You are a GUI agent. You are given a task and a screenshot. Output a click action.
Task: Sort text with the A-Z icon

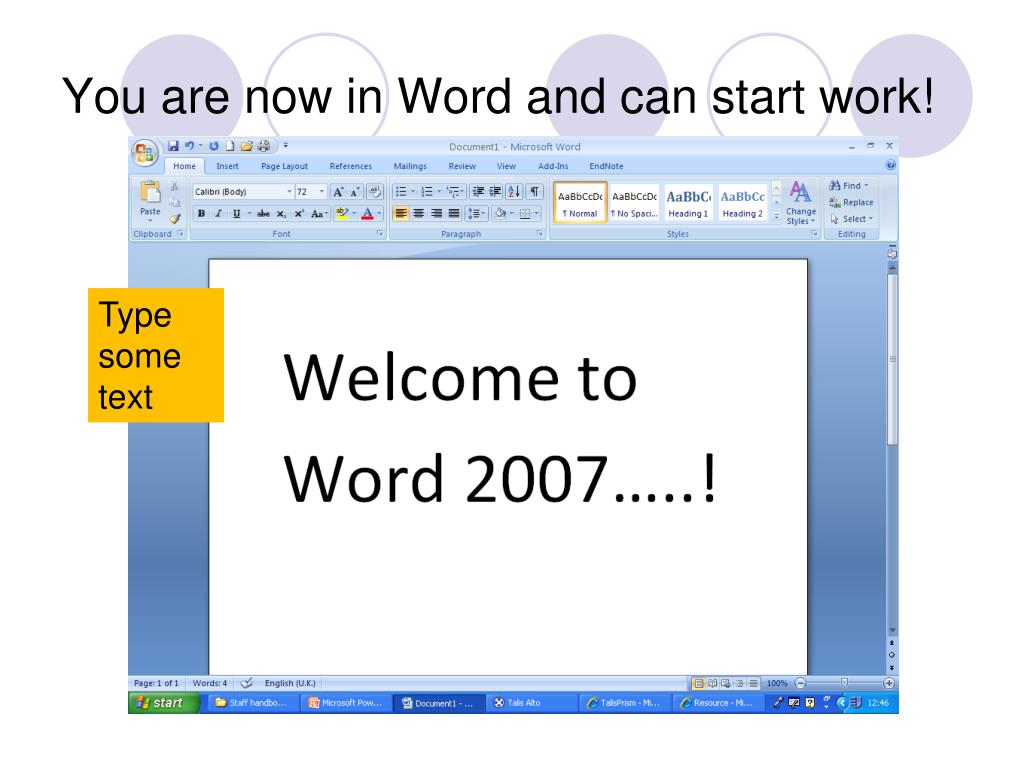pos(515,192)
